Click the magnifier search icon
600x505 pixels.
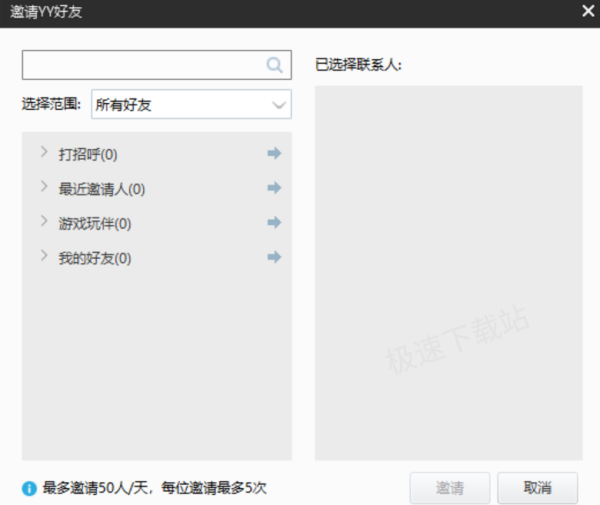pyautogui.click(x=274, y=65)
